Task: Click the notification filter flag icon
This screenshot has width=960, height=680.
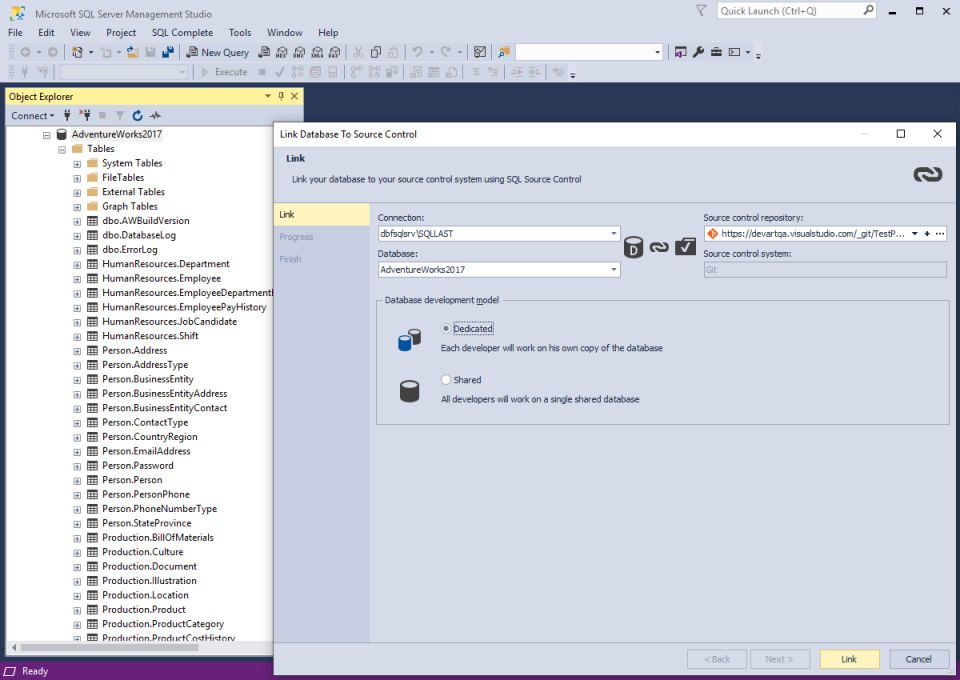Action: (x=701, y=10)
